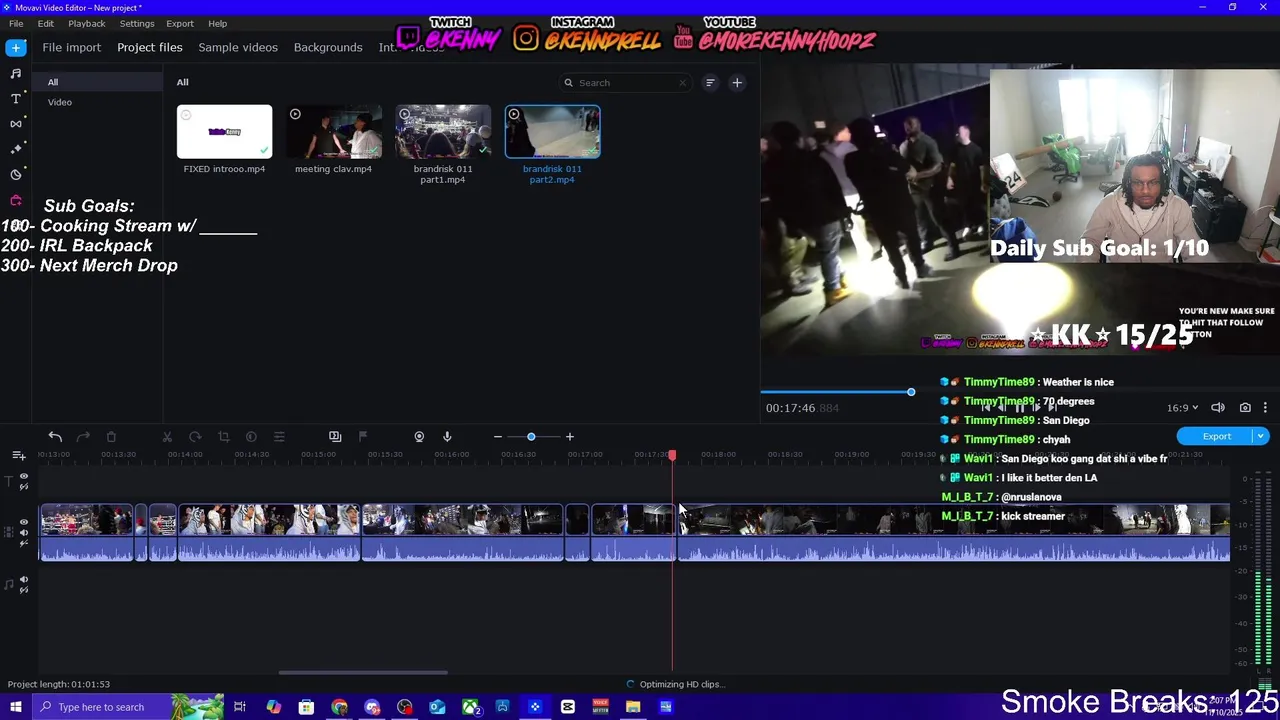Screen dimensions: 1280x720
Task: Toggle the audio track link icon
Action: 24,590
